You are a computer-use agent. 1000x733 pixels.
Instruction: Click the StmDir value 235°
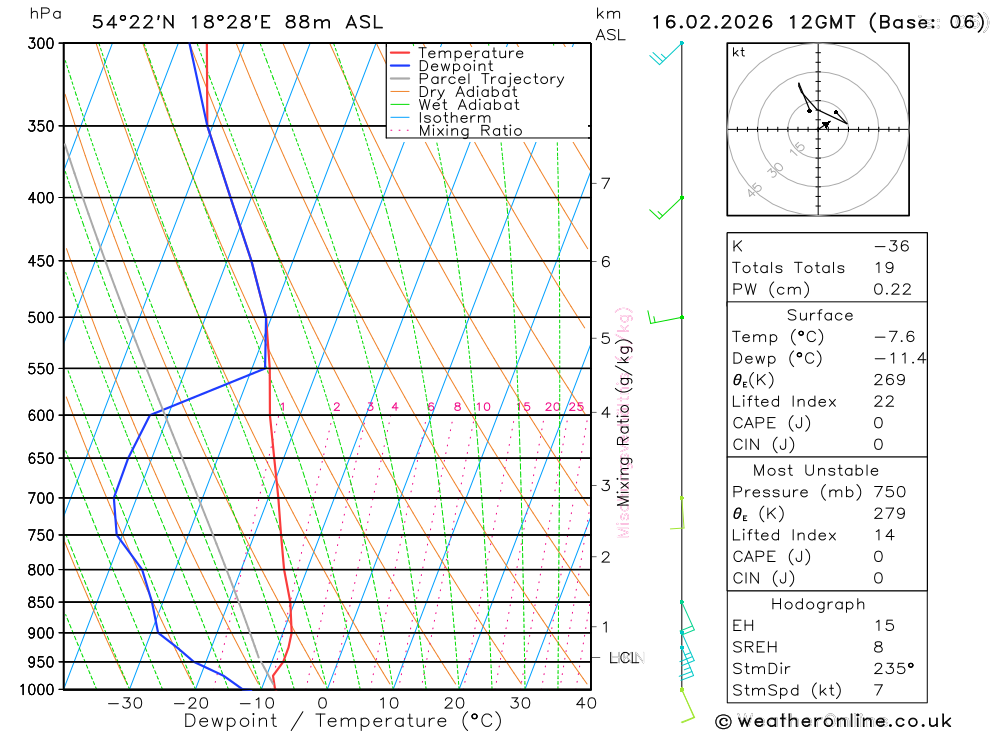pyautogui.click(x=893, y=669)
